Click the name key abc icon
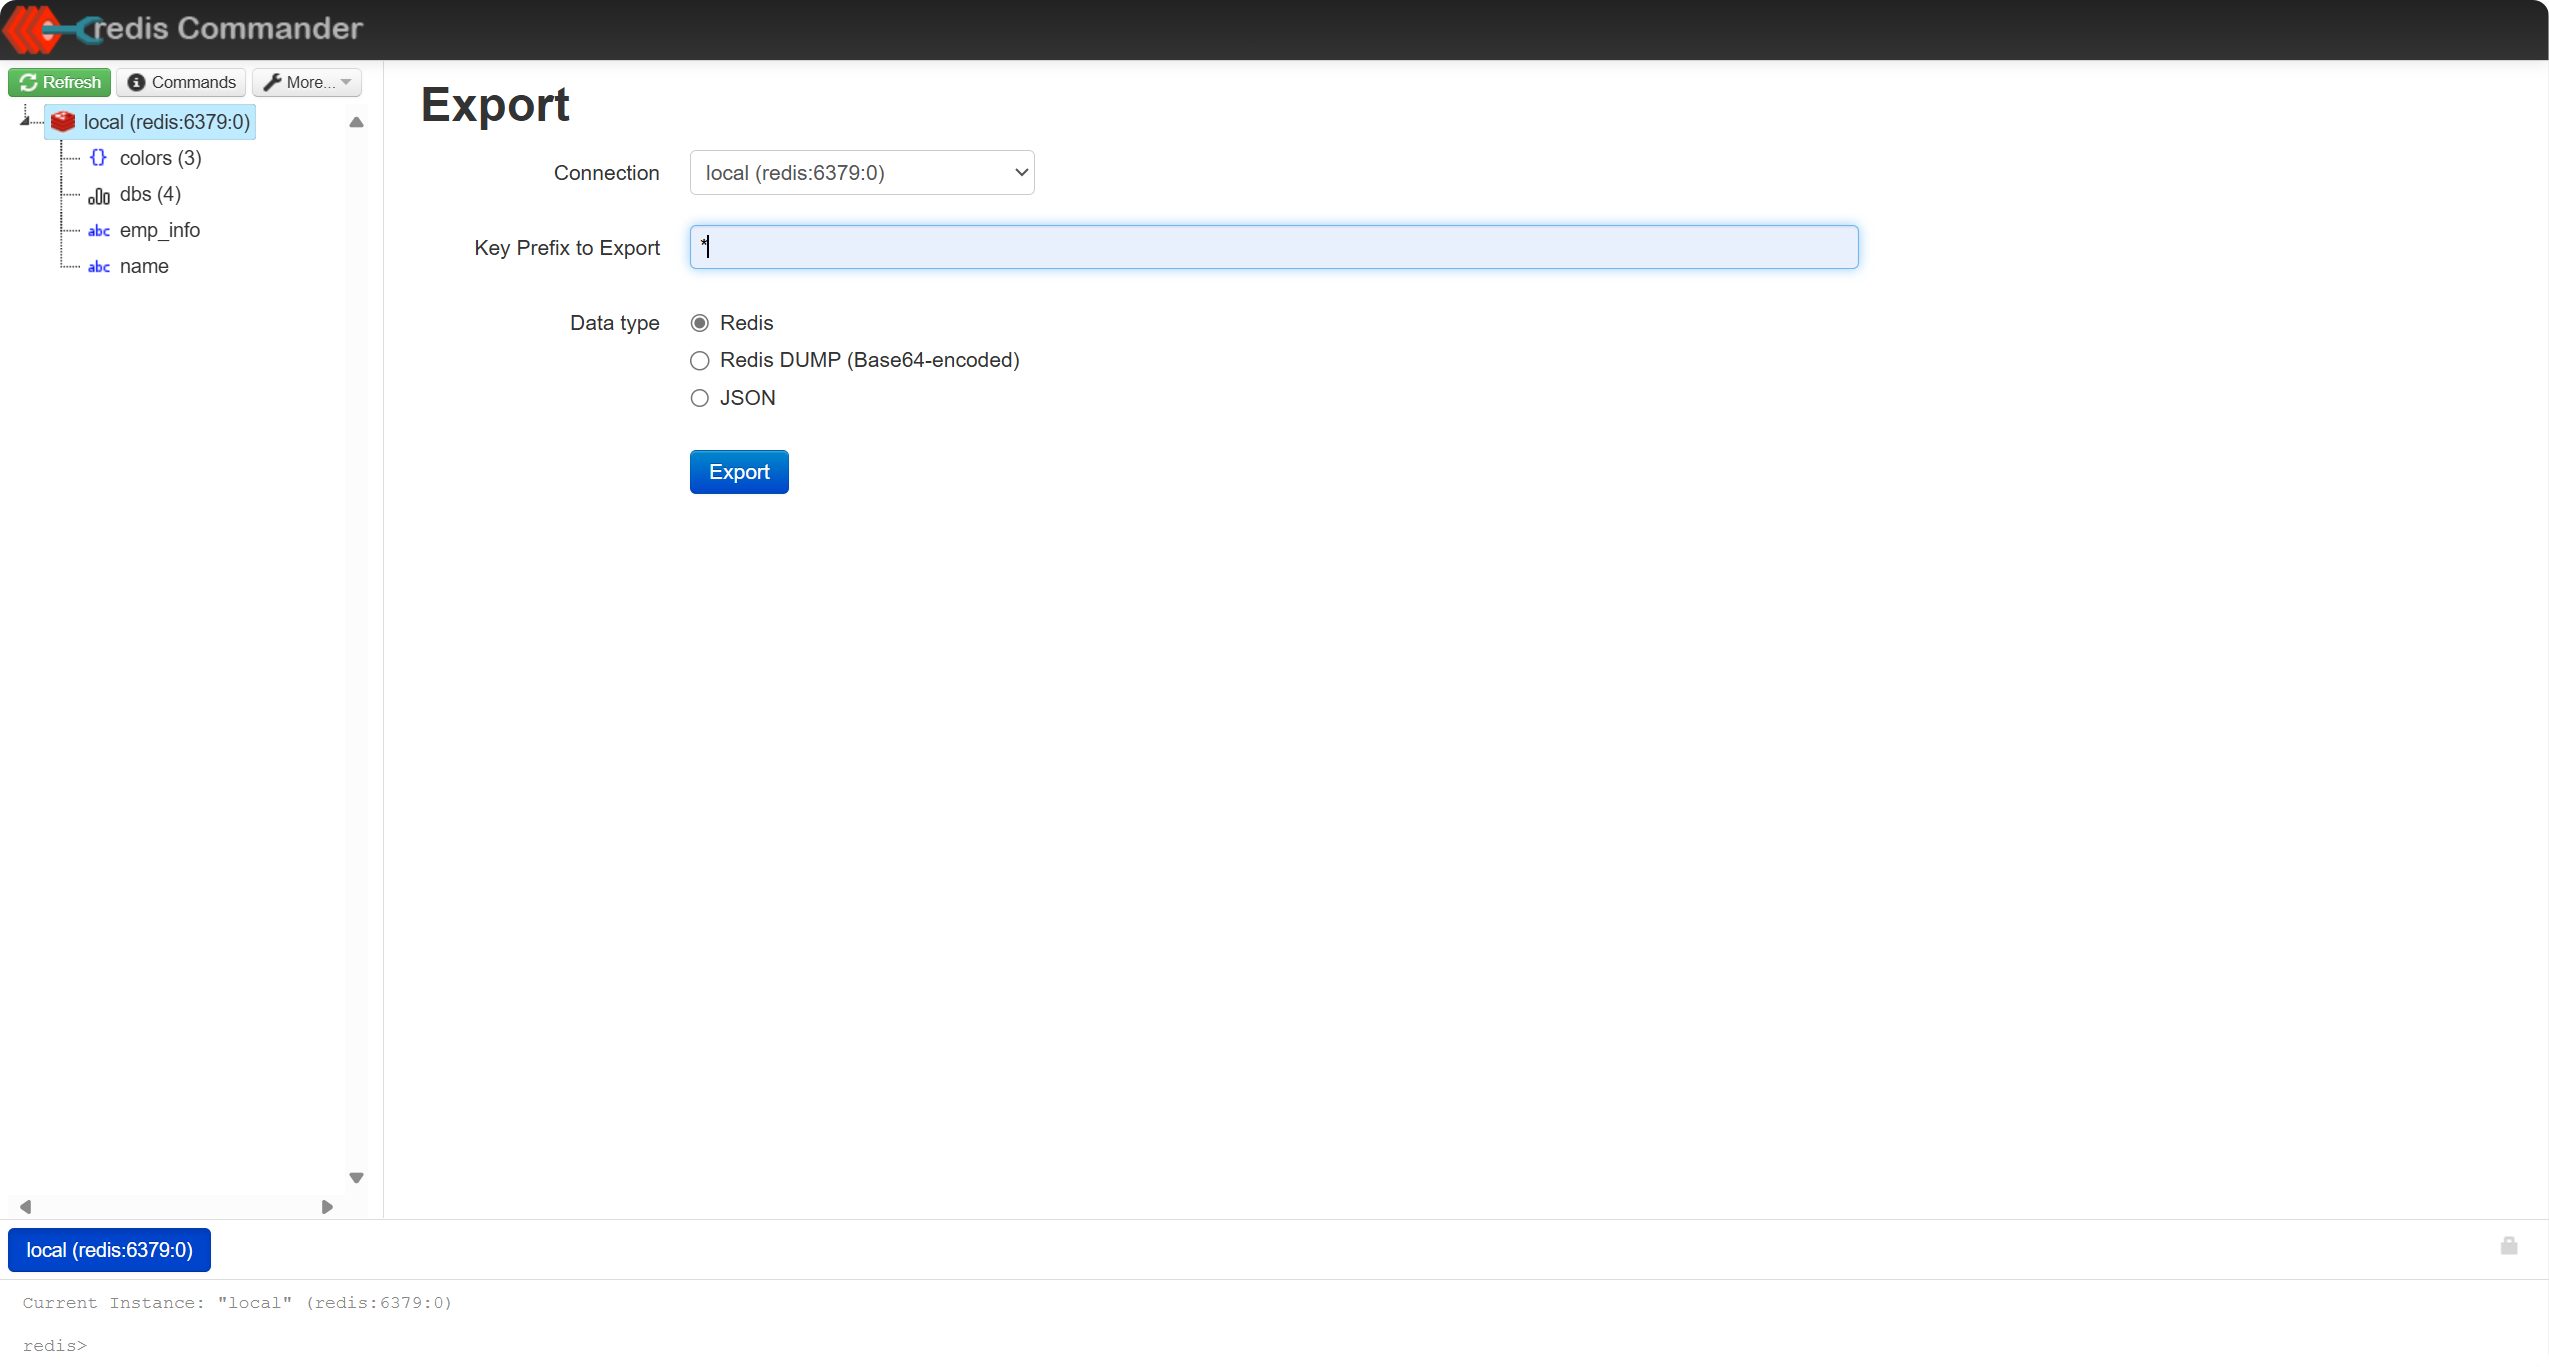This screenshot has height=1367, width=2549. (x=98, y=267)
